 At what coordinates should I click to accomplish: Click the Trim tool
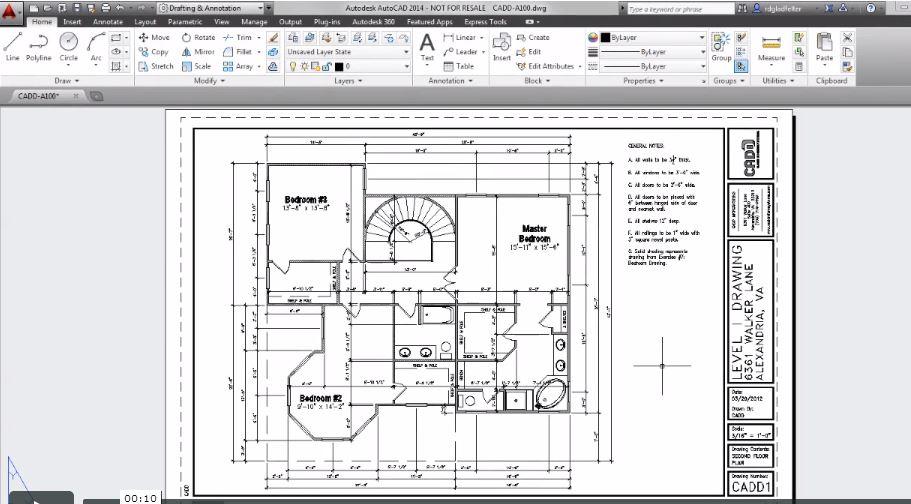[x=238, y=37]
